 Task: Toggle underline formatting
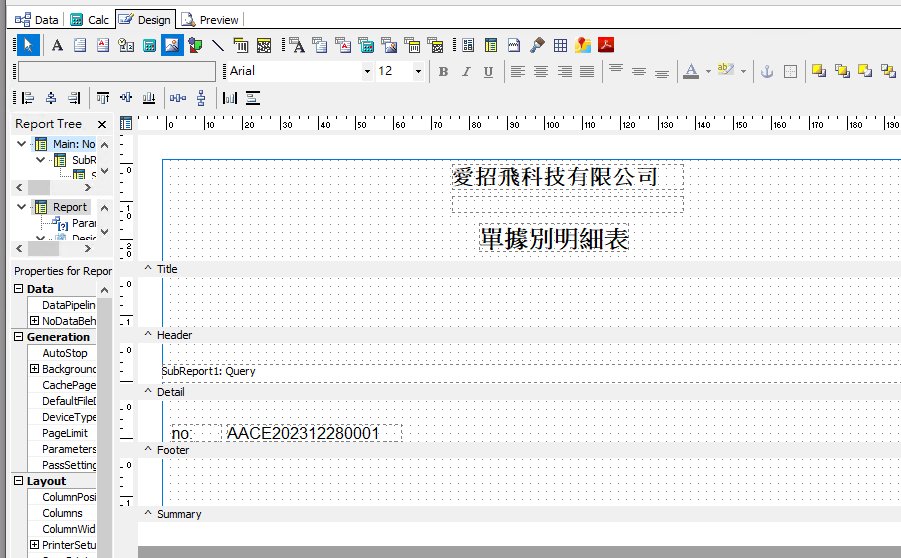(x=488, y=72)
